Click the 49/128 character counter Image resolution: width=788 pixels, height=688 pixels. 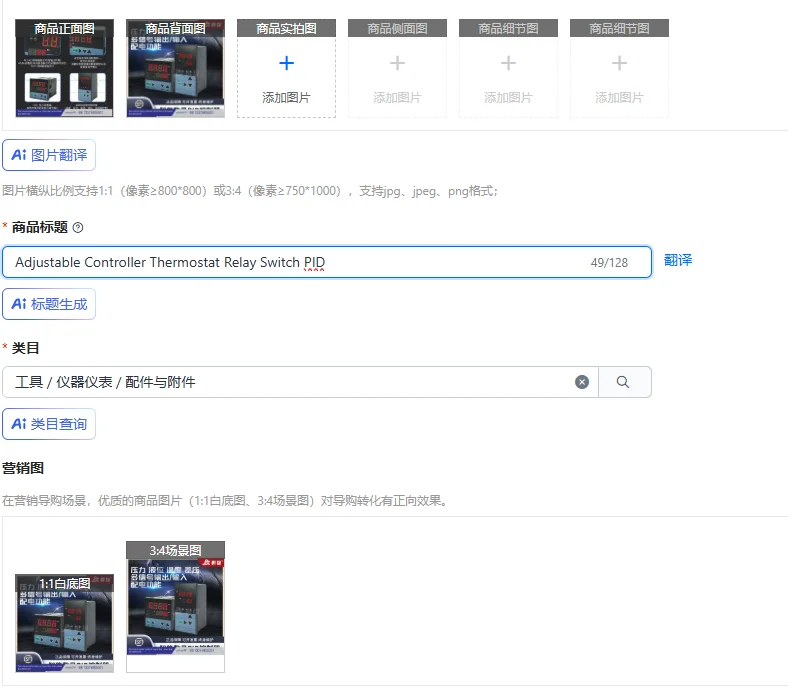609,263
